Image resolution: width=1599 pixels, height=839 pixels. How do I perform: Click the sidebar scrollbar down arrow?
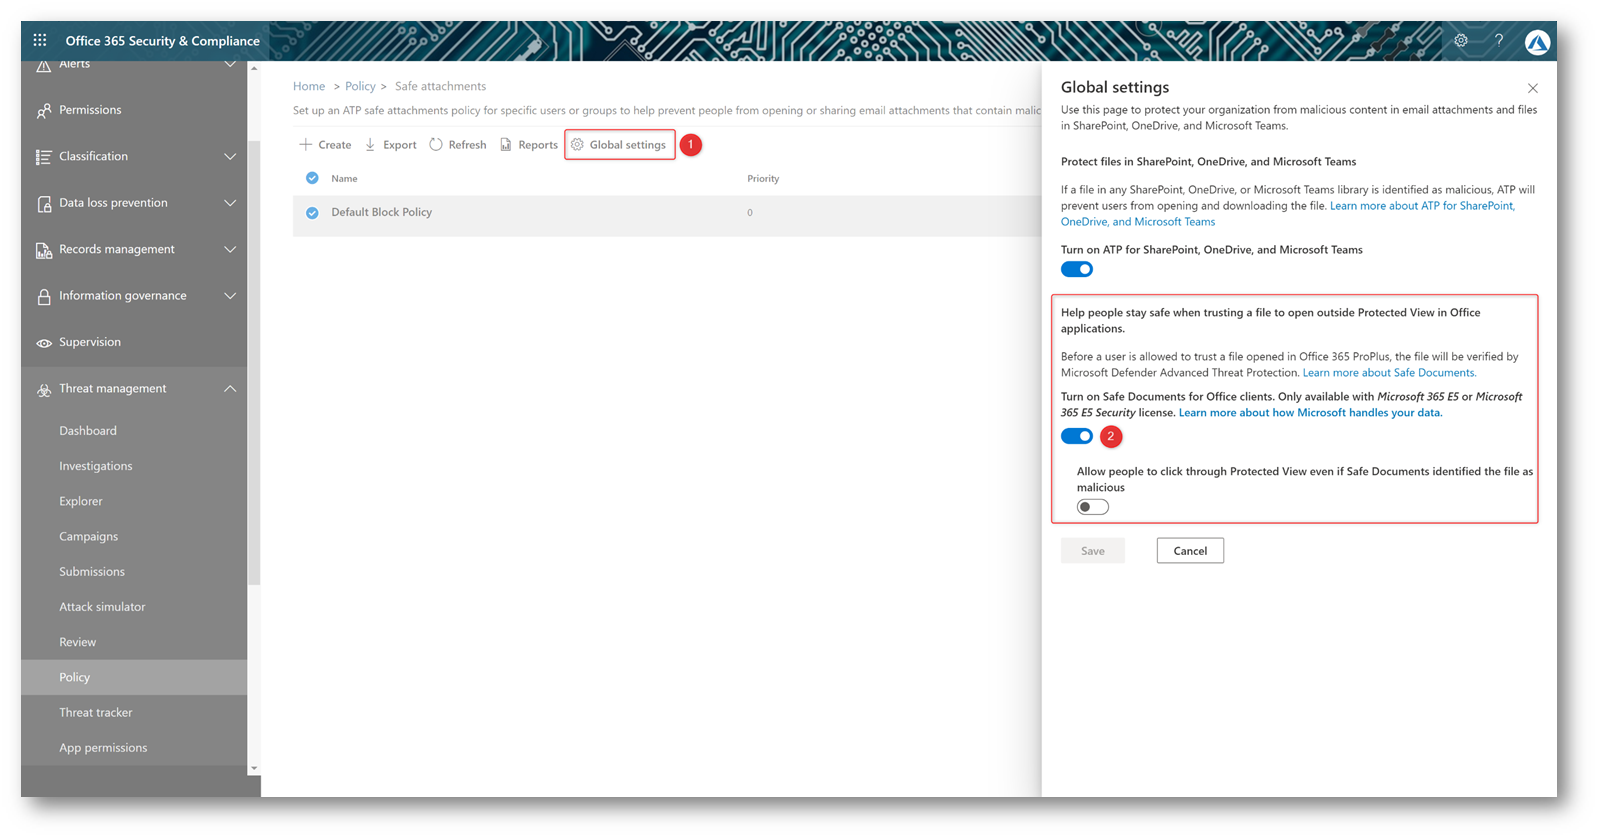pyautogui.click(x=254, y=768)
